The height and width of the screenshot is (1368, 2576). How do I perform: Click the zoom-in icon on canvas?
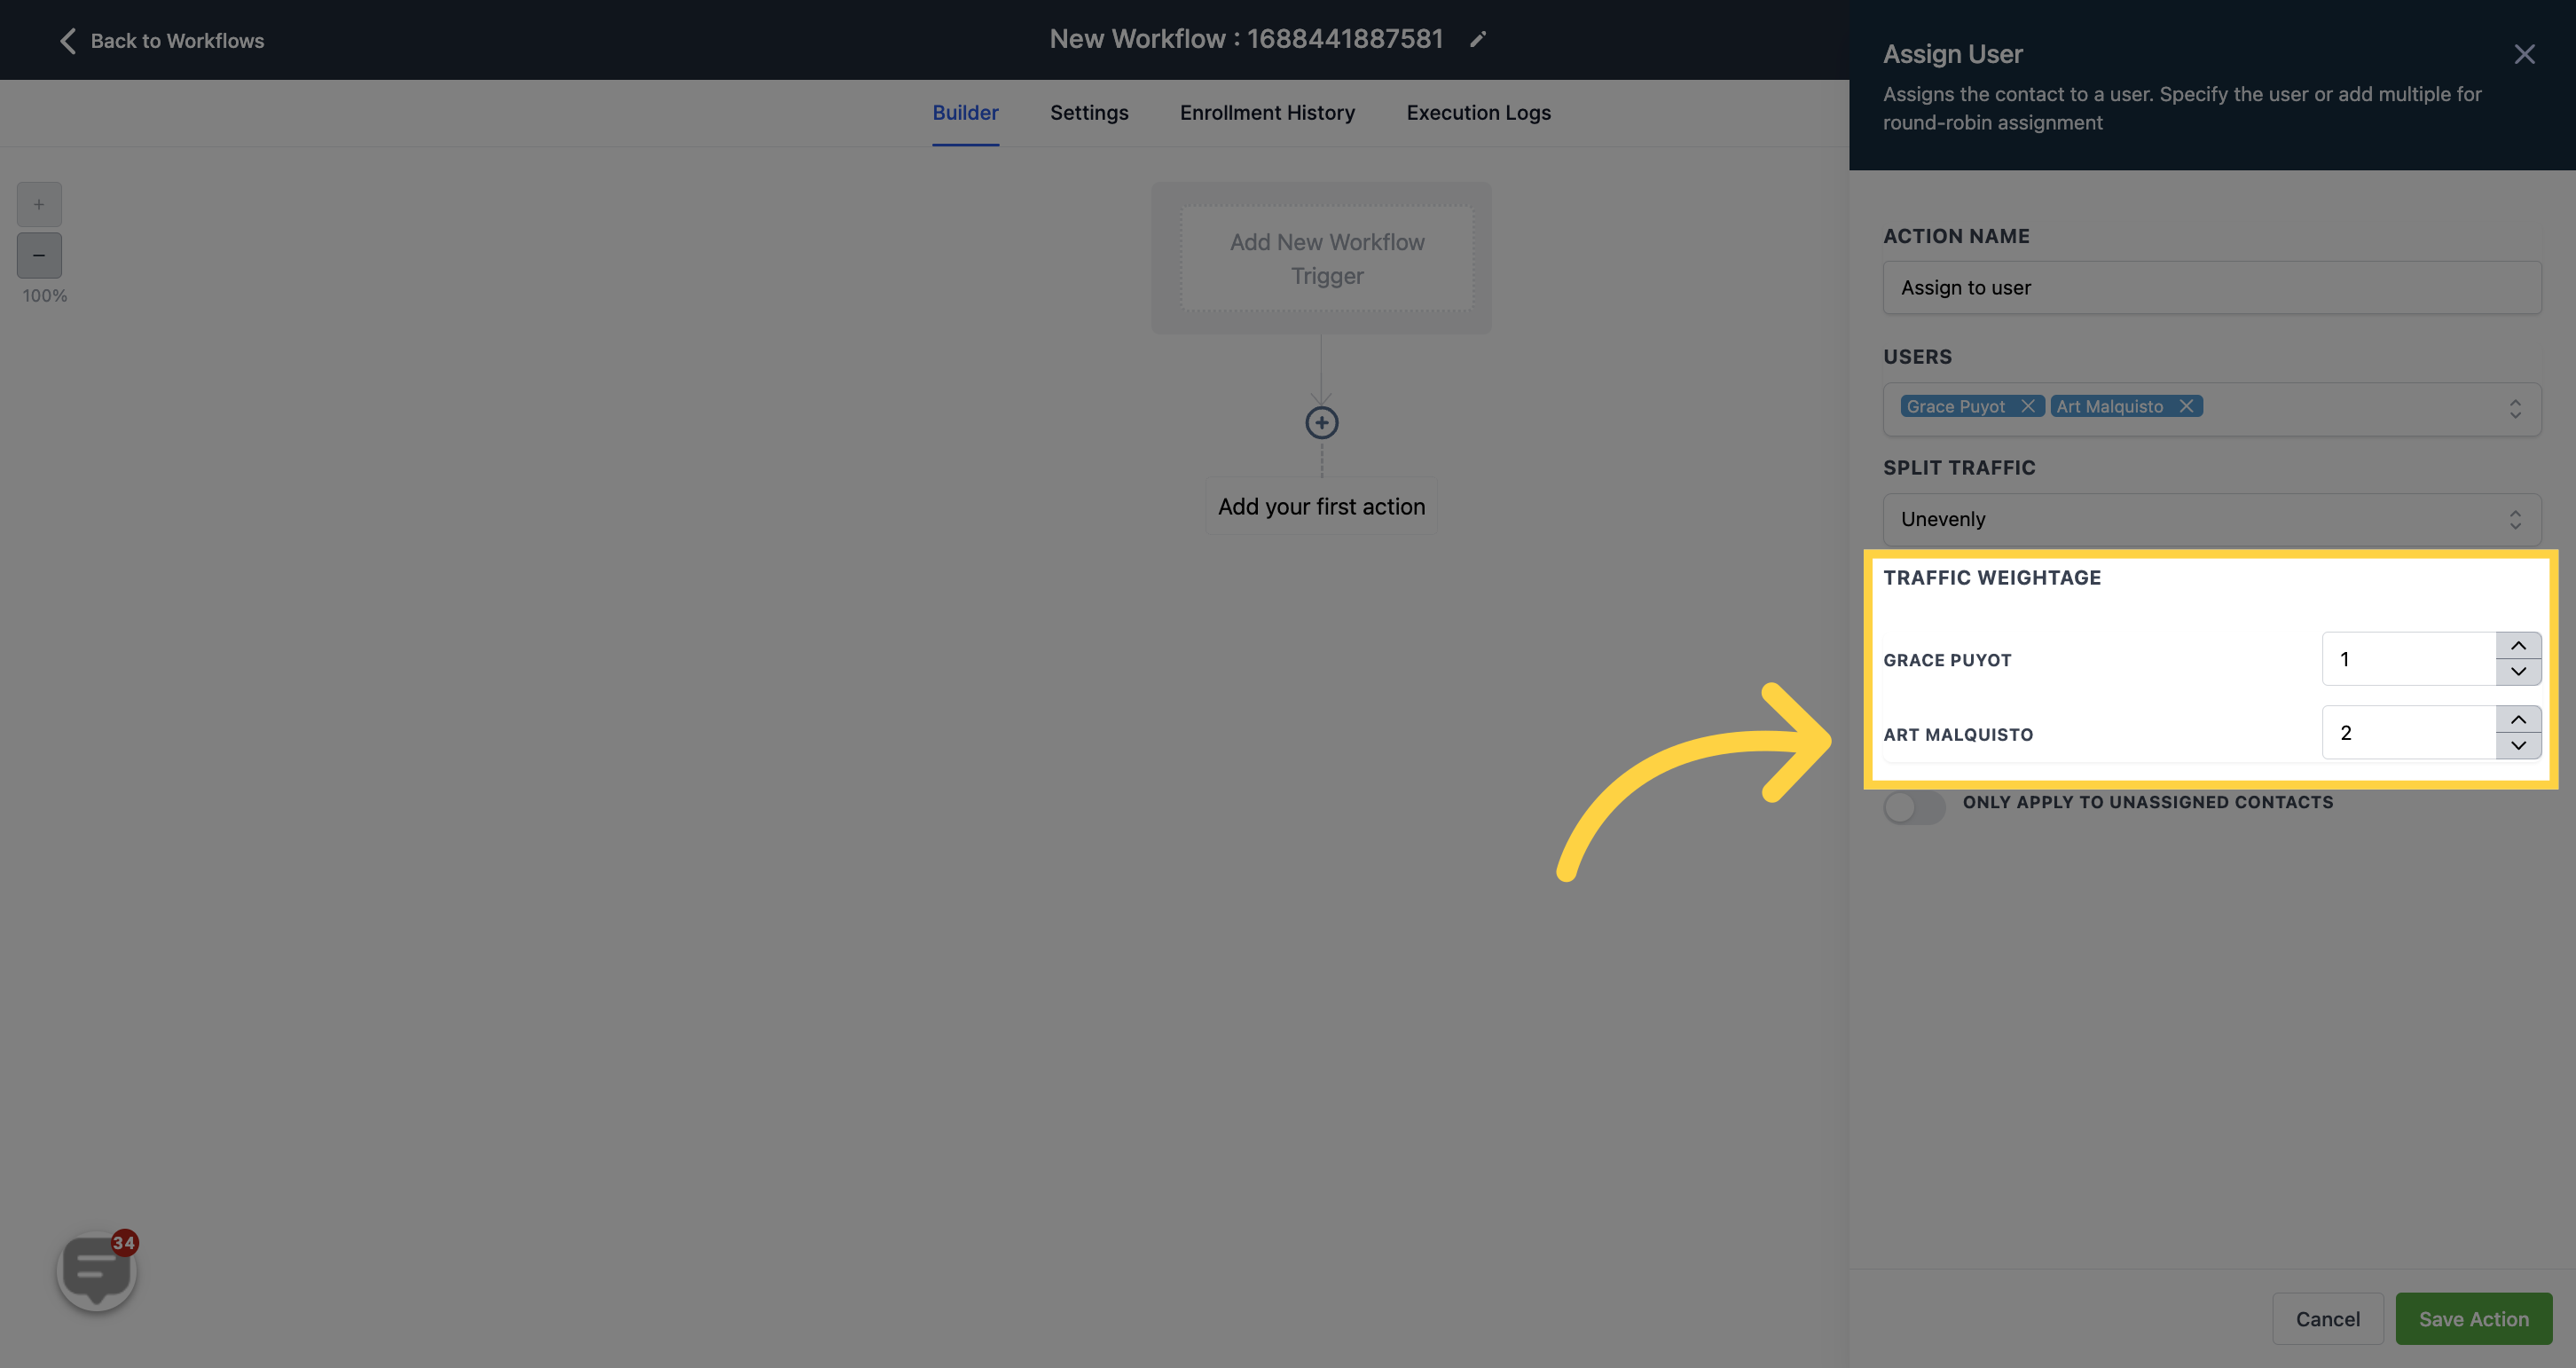pos(37,204)
